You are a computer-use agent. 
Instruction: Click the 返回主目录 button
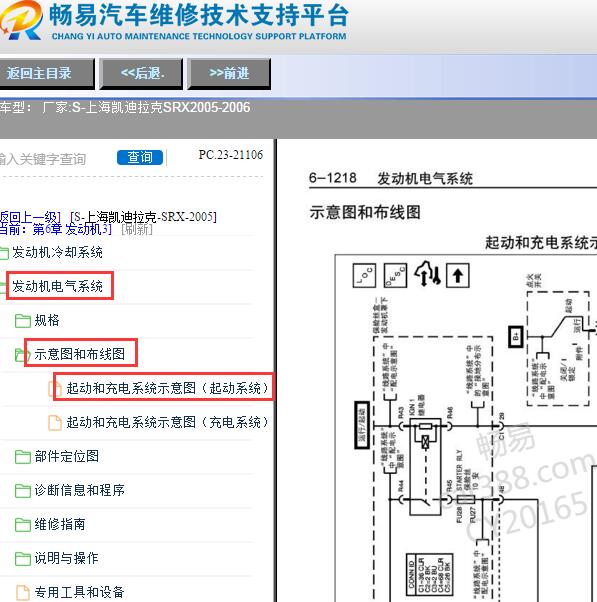[46, 74]
